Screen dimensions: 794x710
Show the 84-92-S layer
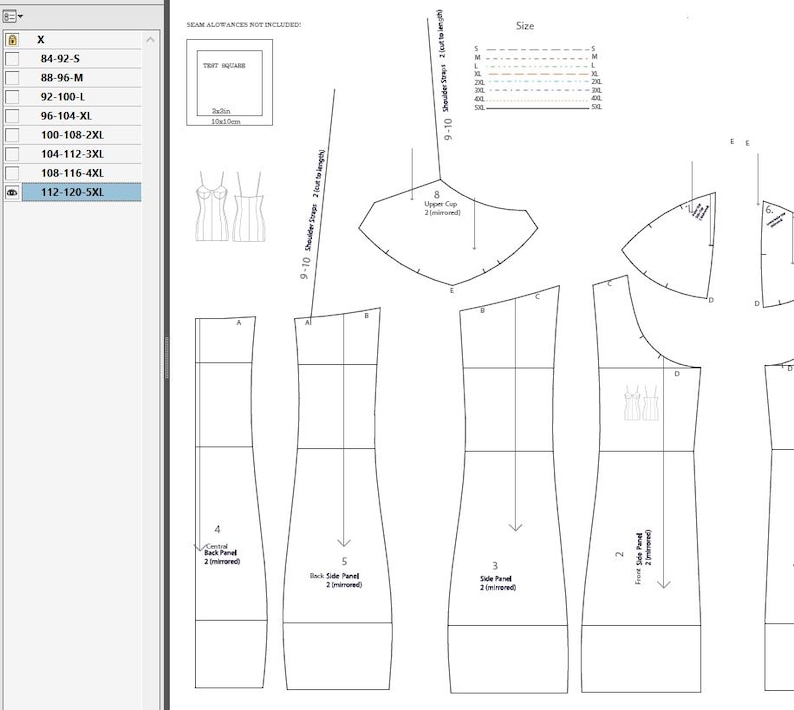(x=12, y=59)
